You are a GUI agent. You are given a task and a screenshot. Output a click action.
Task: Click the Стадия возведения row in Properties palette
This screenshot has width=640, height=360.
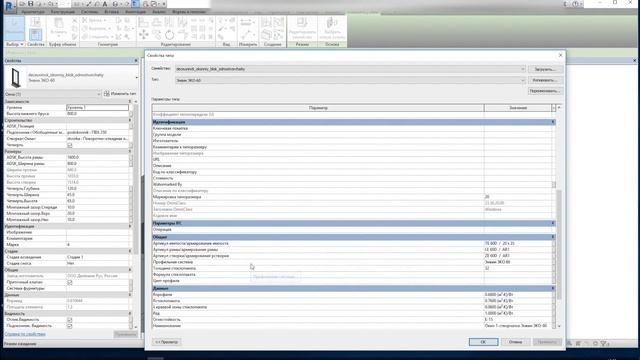tap(66, 257)
